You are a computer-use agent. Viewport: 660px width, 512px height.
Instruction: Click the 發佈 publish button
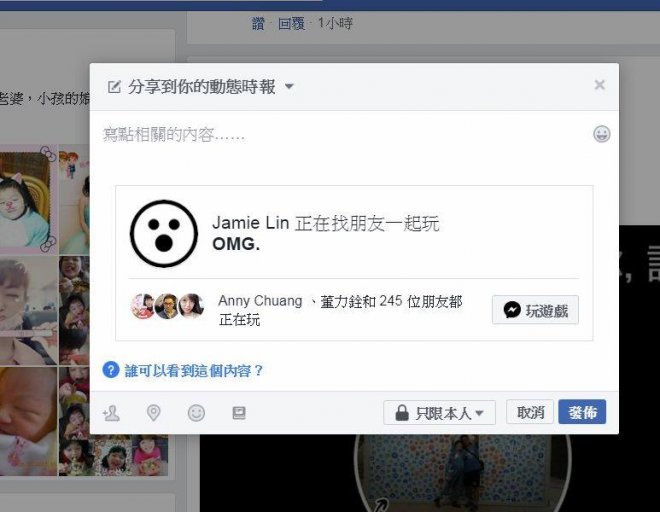582,412
